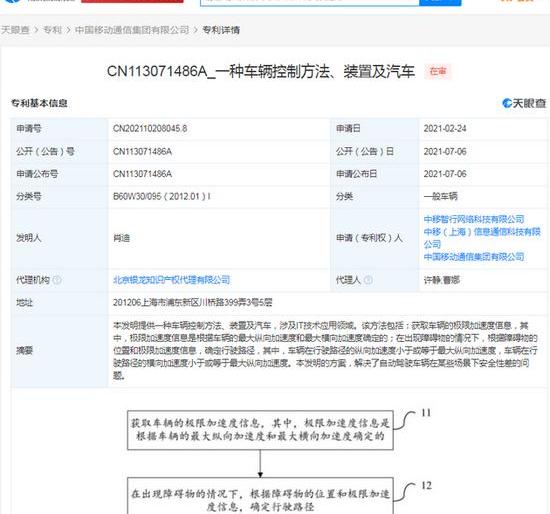Select 2021-07-06 in the 公开（公告）日 row
This screenshot has height=514, width=550.
pos(445,152)
